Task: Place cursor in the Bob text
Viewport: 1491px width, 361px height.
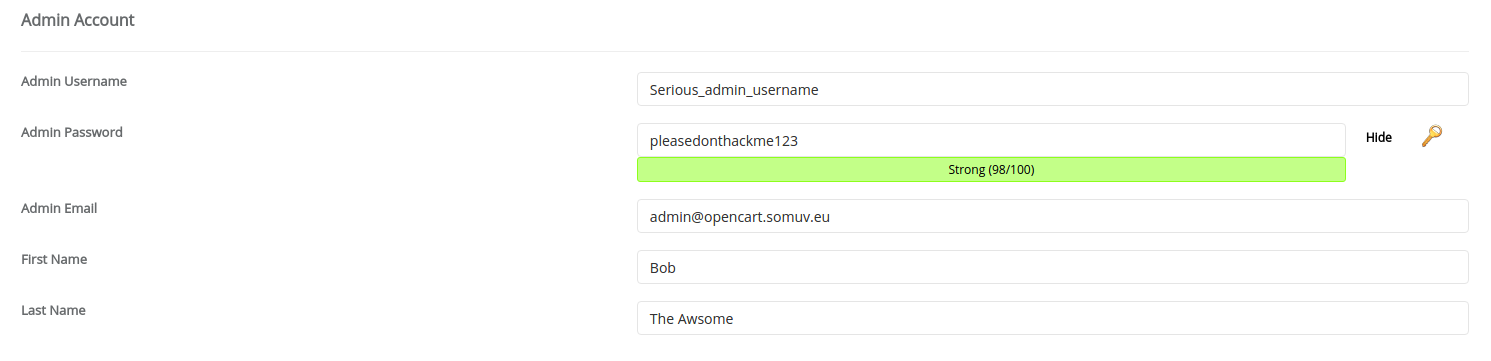Action: pyautogui.click(x=664, y=268)
